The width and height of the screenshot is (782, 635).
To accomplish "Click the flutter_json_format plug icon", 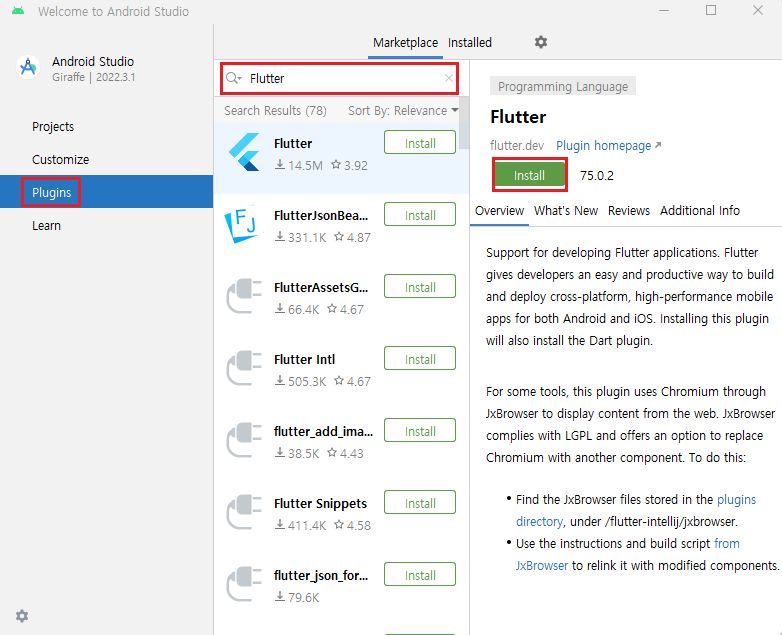I will pyautogui.click(x=244, y=584).
